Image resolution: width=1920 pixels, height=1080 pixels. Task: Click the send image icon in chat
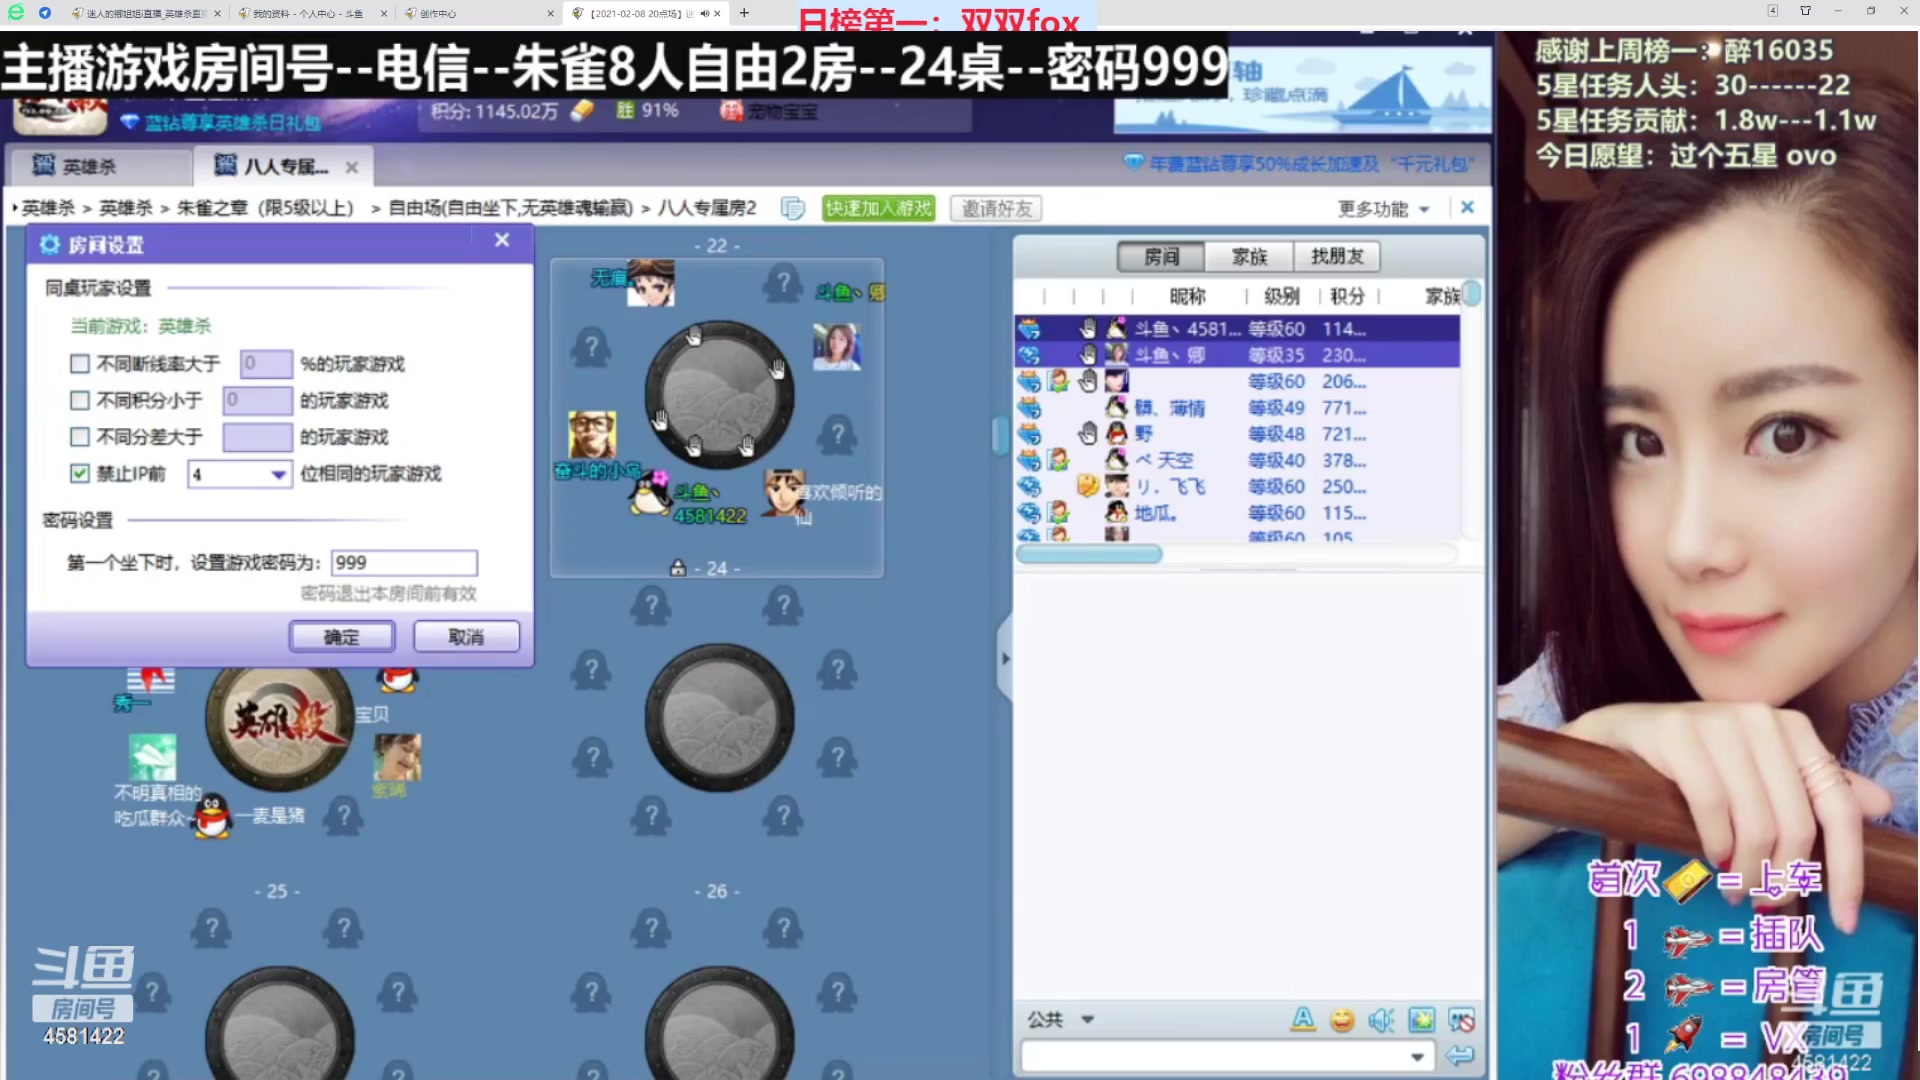click(1422, 1021)
